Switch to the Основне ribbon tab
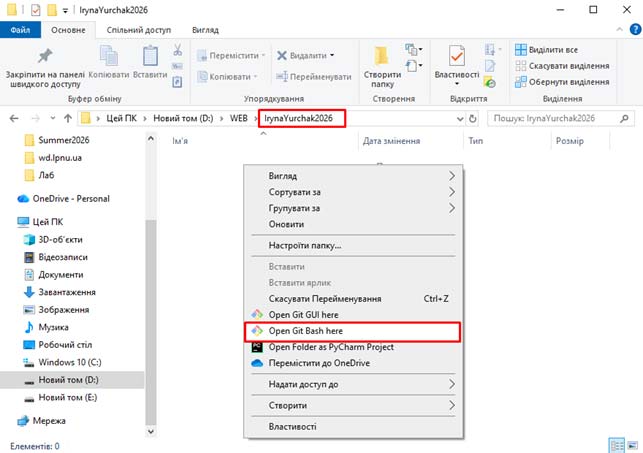 click(x=68, y=30)
